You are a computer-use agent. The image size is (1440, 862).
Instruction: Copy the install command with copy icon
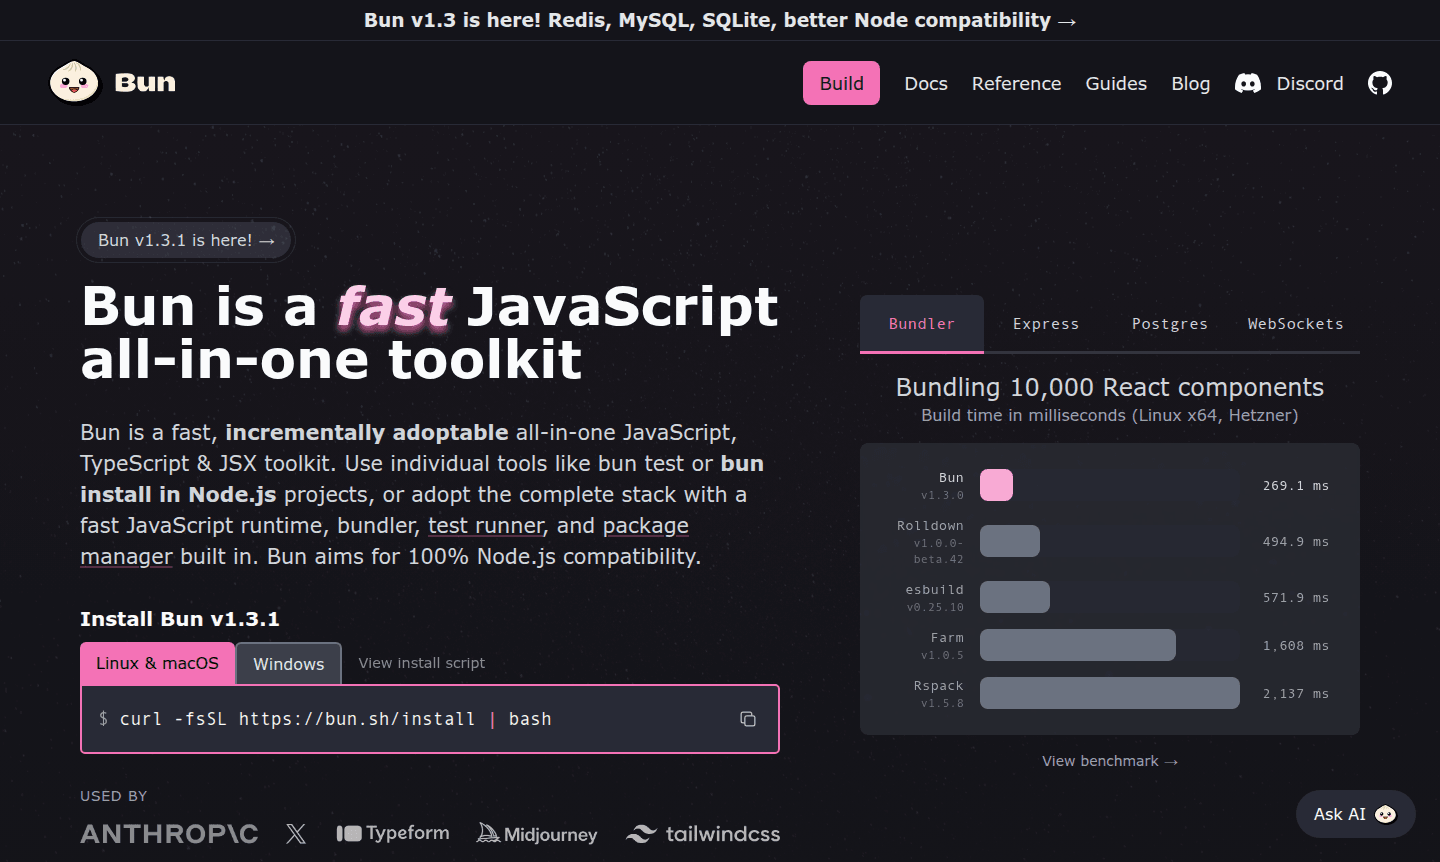tap(747, 719)
